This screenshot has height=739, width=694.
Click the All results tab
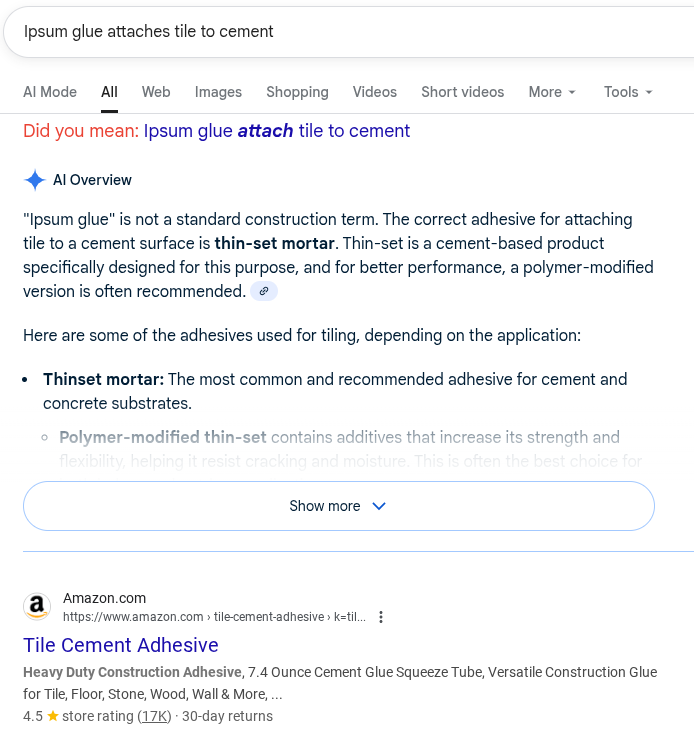(x=109, y=92)
